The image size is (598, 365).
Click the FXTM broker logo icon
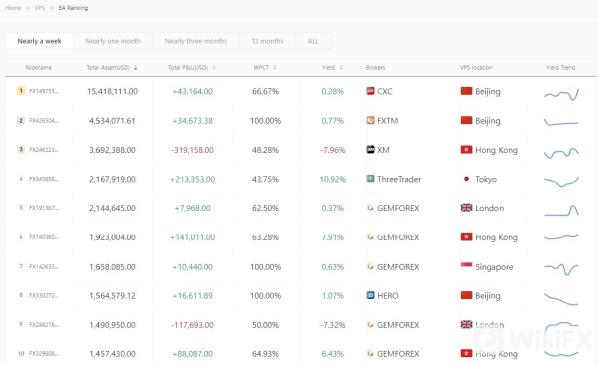[x=370, y=121]
